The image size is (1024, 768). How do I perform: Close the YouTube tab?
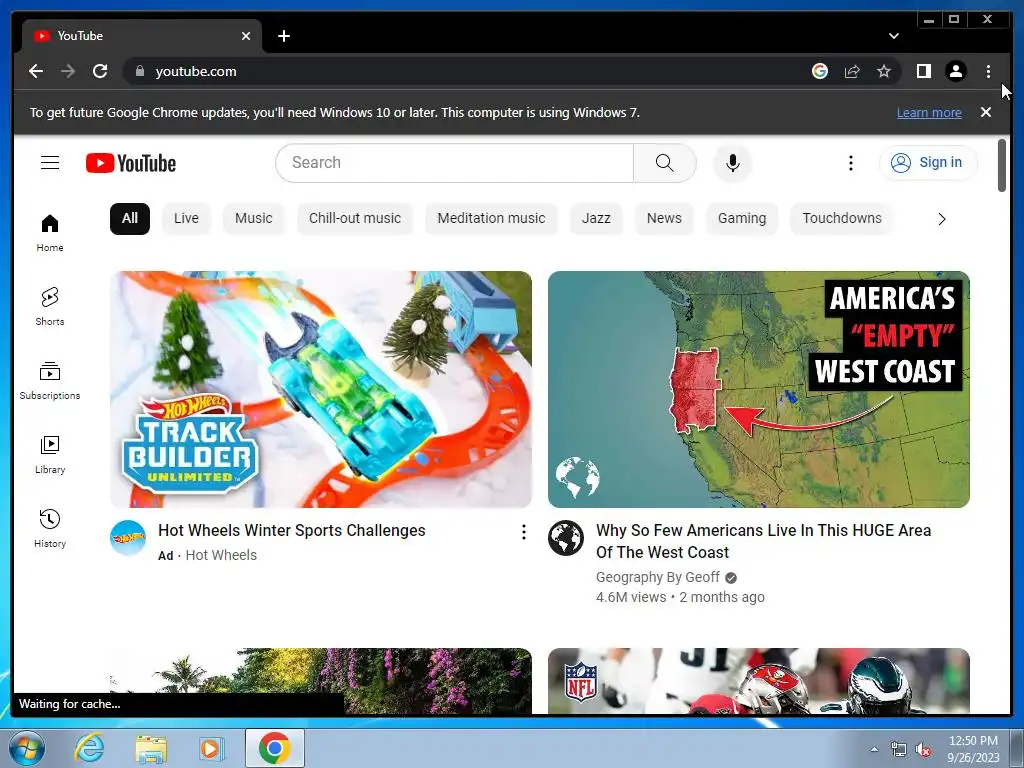[x=246, y=36]
